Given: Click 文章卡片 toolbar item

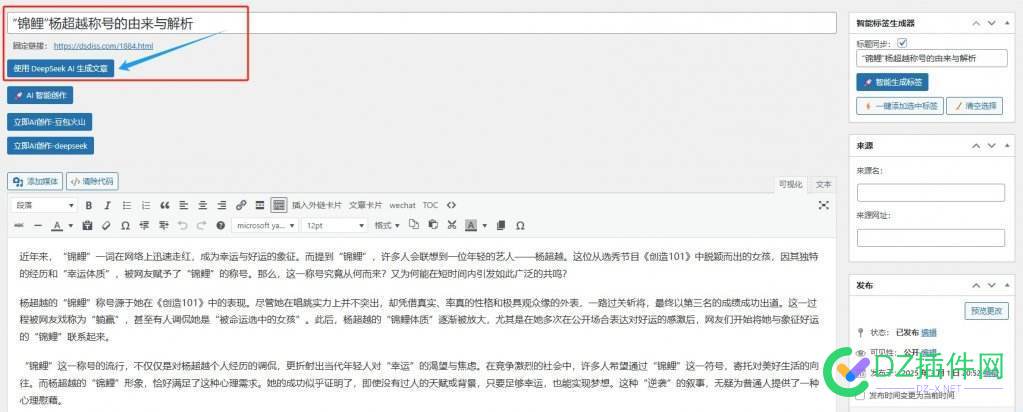Looking at the screenshot, I should pyautogui.click(x=365, y=205).
